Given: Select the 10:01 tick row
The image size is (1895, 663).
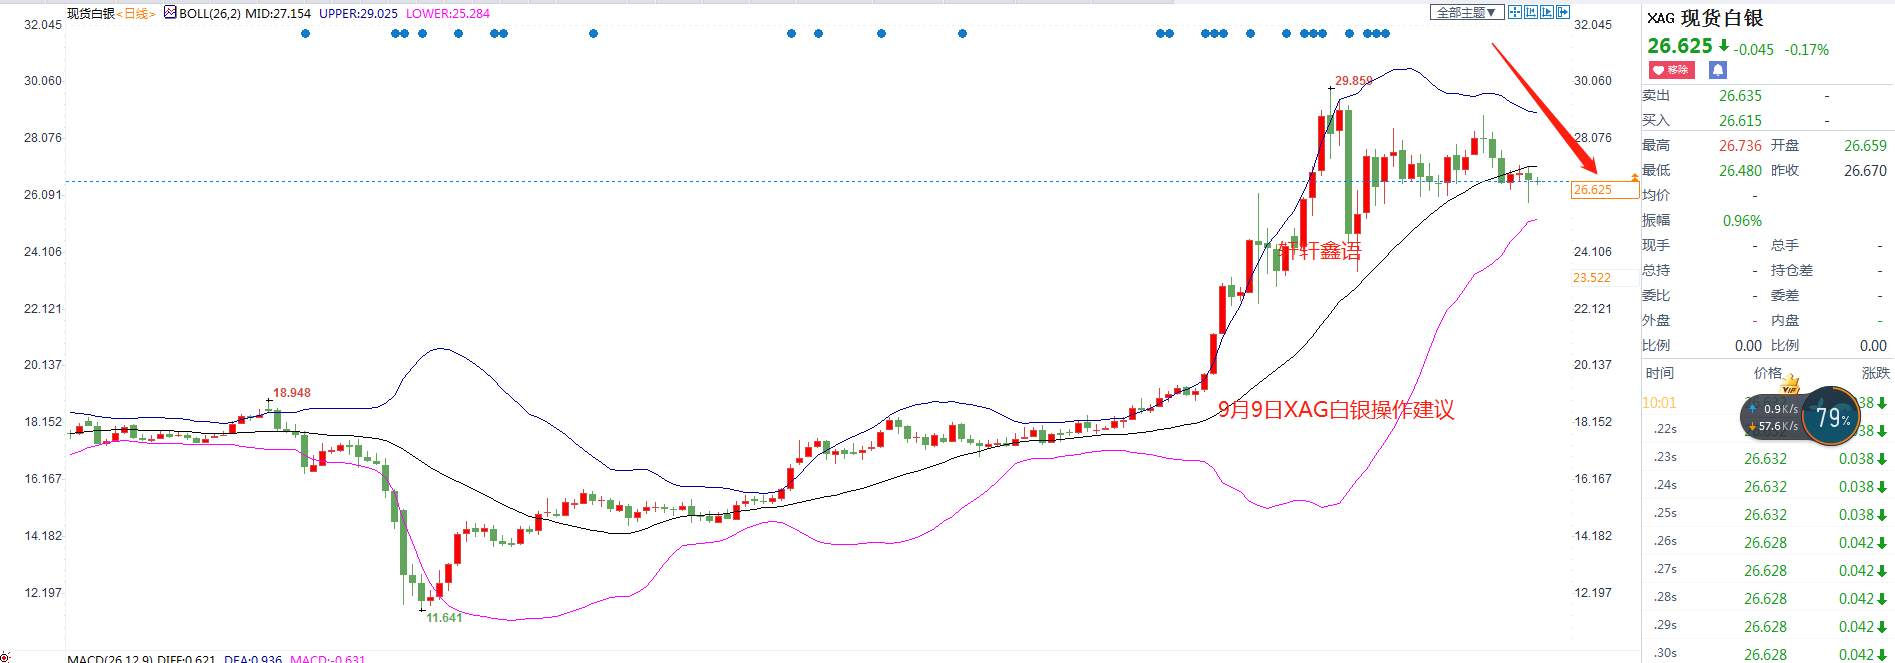Looking at the screenshot, I should (1768, 403).
